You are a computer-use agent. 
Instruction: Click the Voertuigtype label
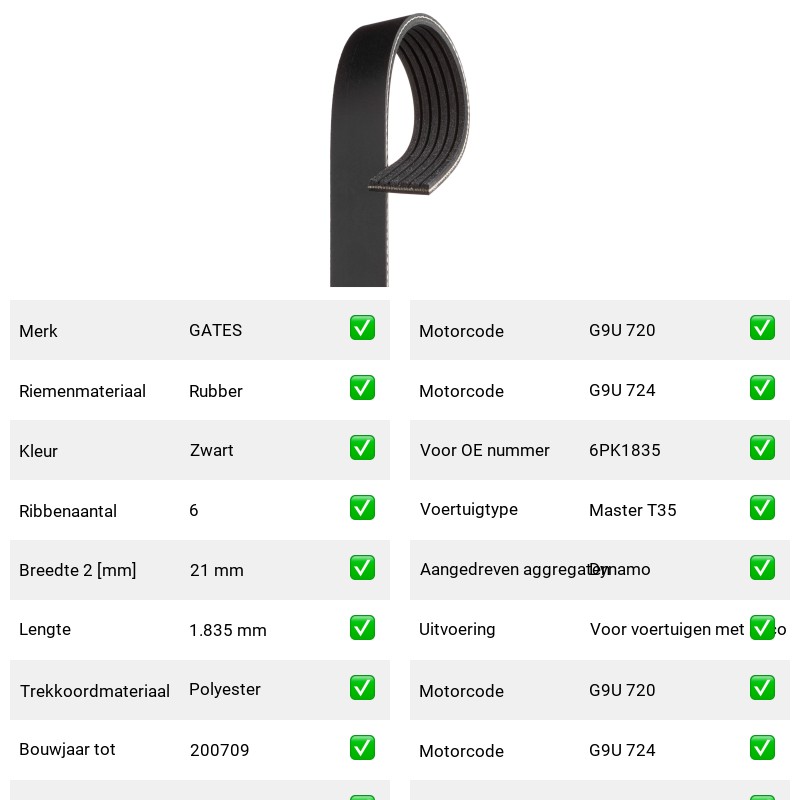point(468,509)
